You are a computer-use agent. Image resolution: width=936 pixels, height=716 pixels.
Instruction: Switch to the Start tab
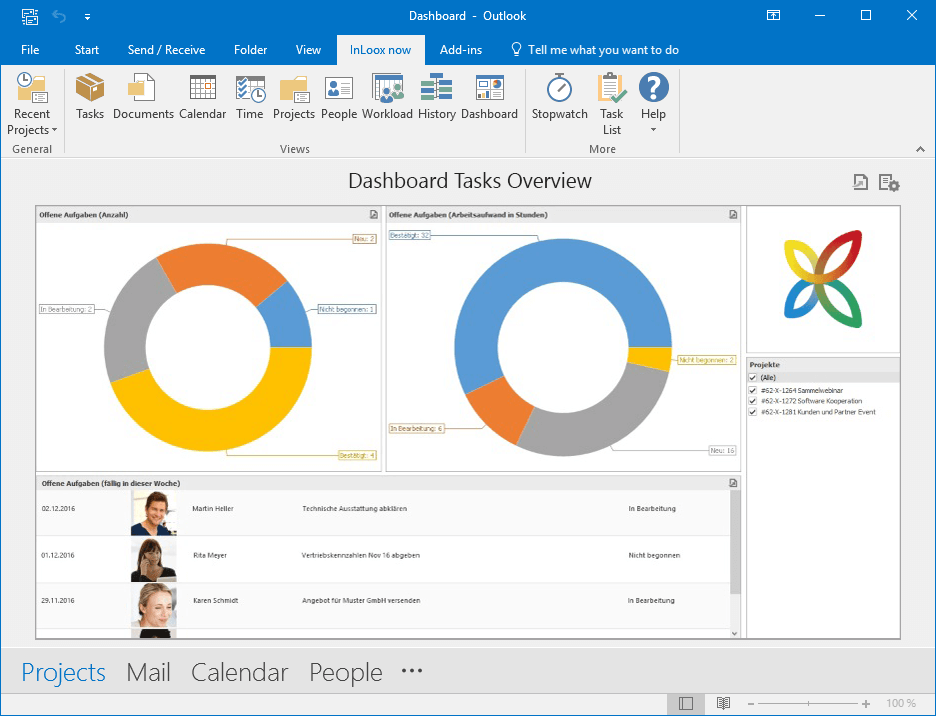pos(87,50)
